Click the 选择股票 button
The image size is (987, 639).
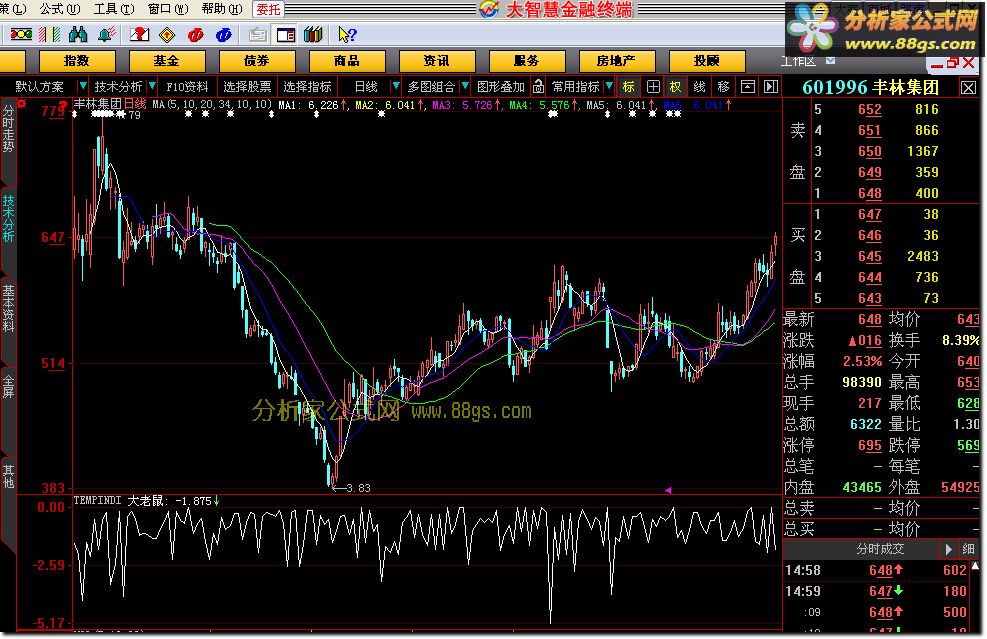247,87
